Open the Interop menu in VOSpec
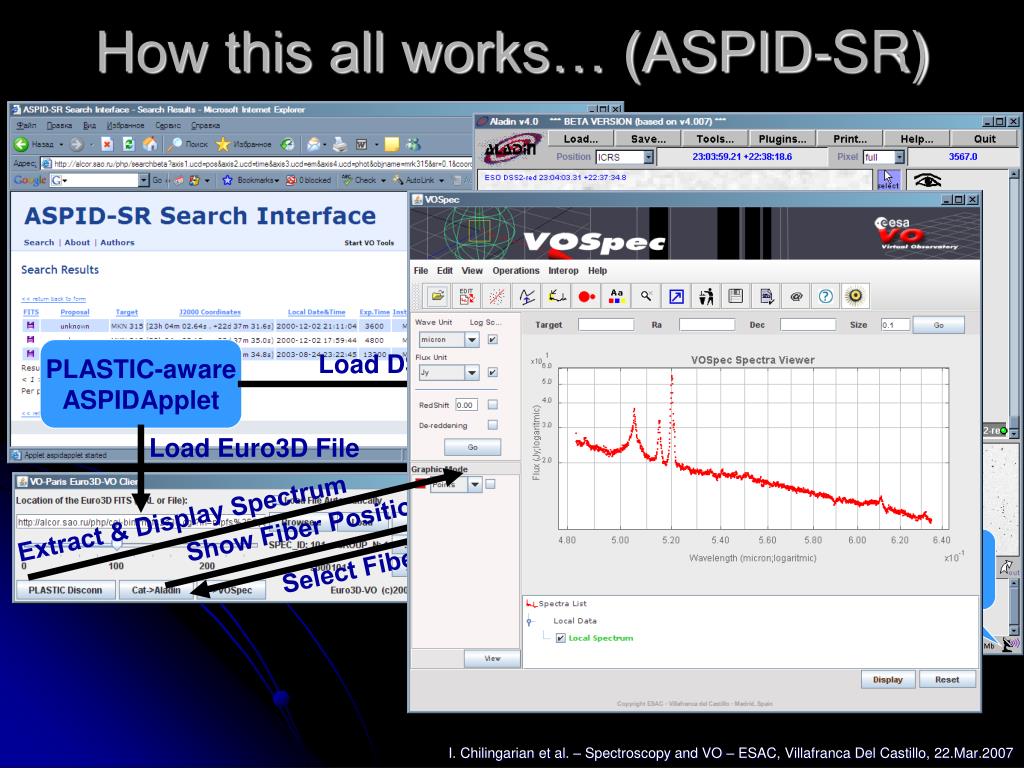Screen dimensions: 1024x768 pyautogui.click(x=563, y=270)
